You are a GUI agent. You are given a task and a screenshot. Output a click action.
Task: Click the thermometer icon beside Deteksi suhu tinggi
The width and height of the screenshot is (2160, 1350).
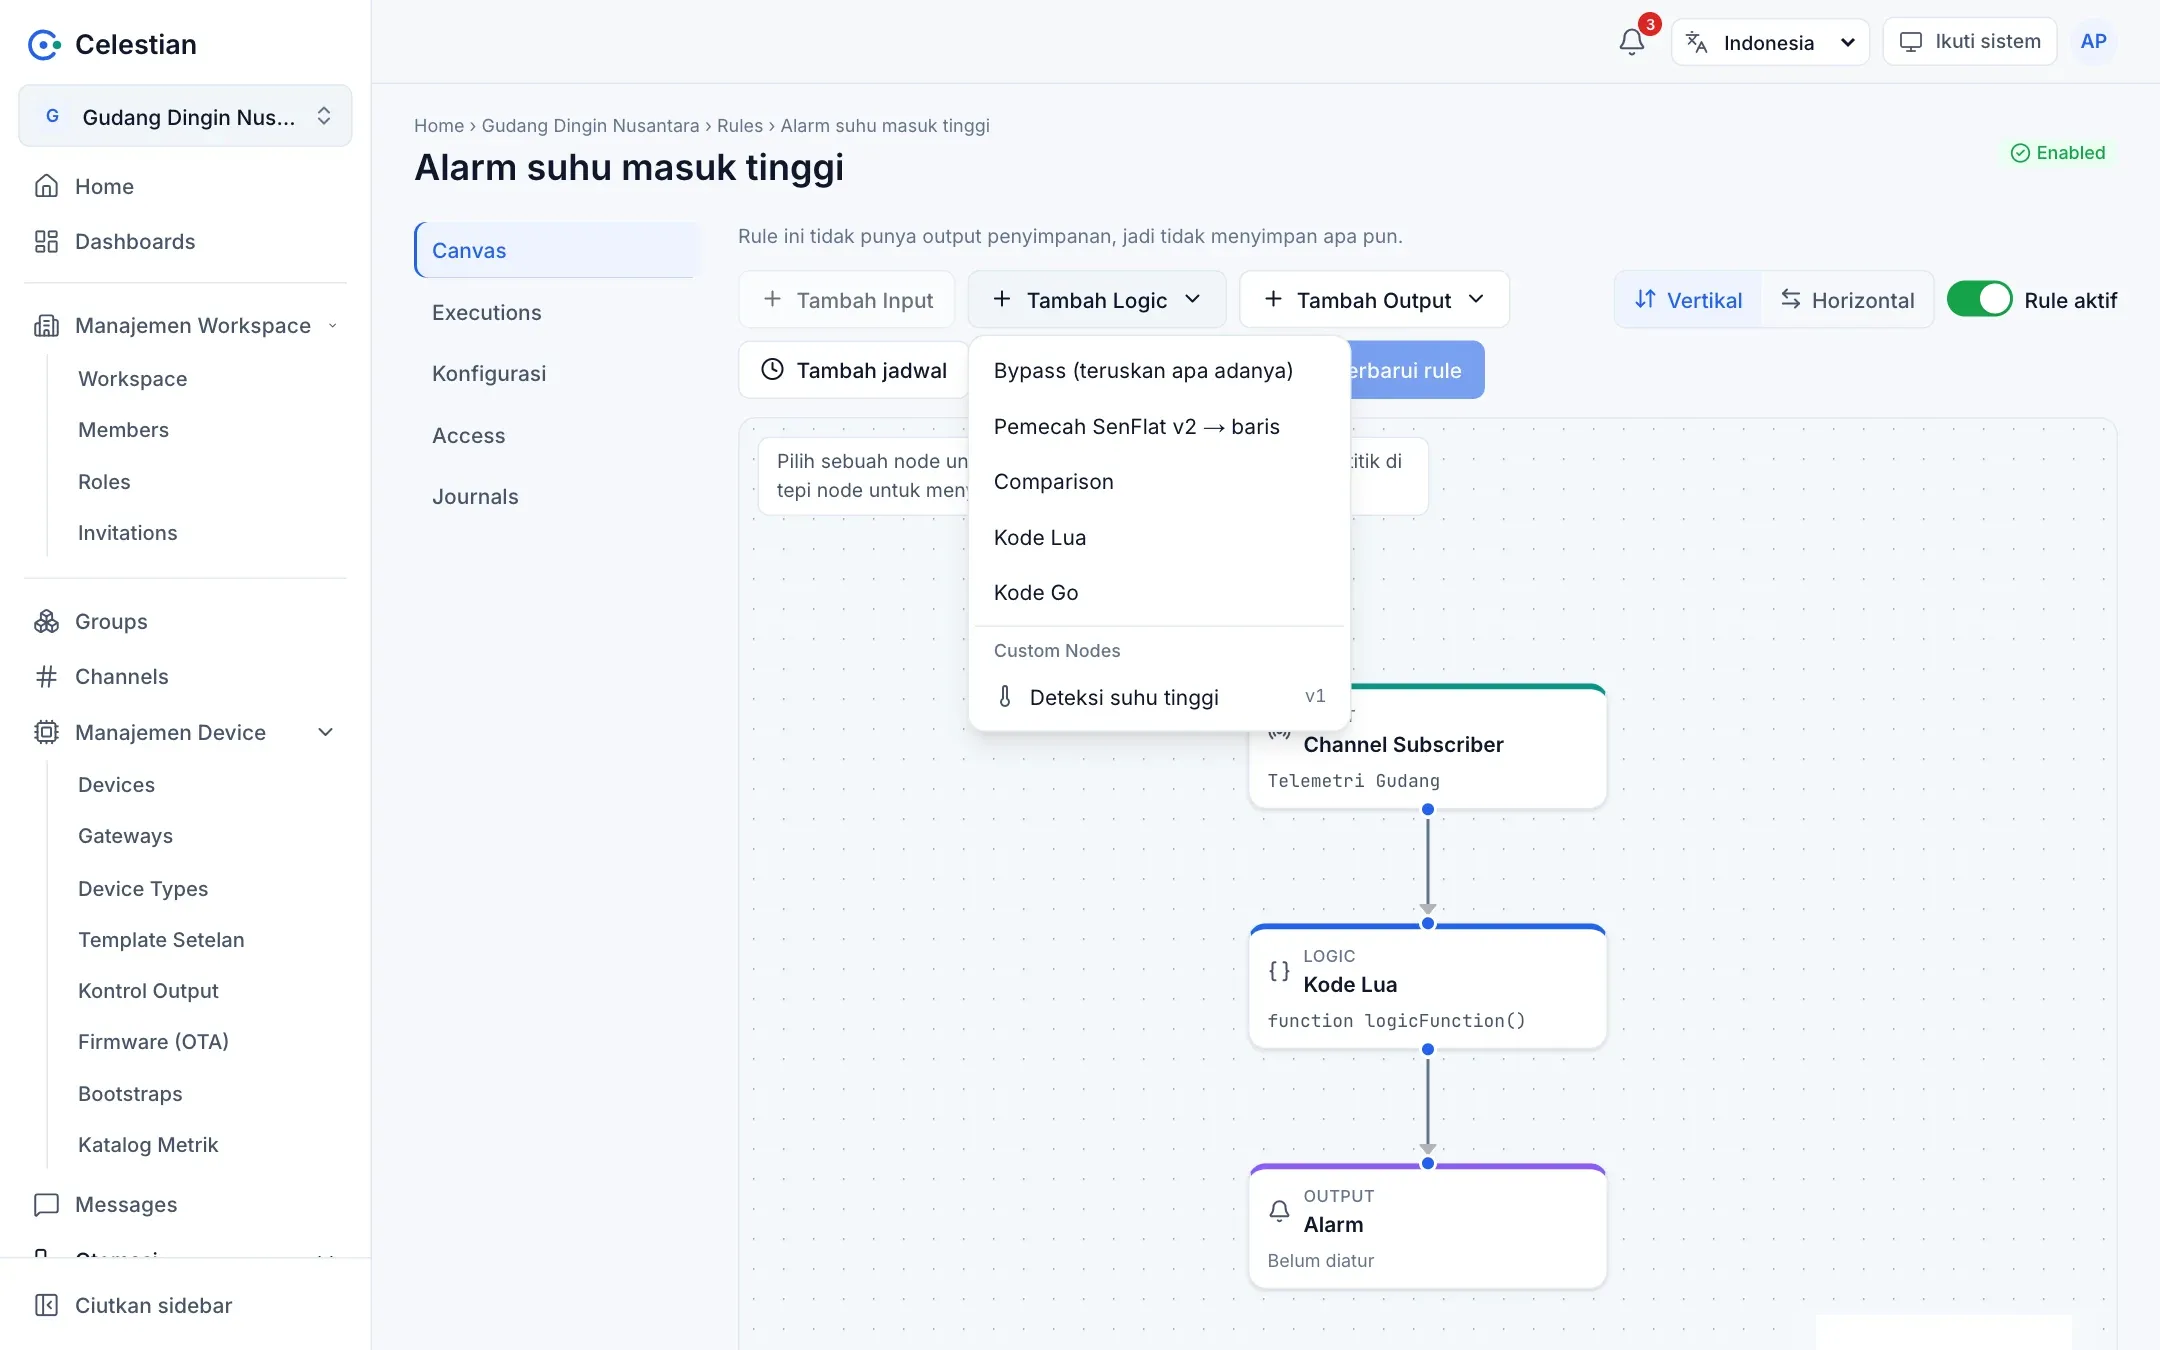pos(1005,697)
